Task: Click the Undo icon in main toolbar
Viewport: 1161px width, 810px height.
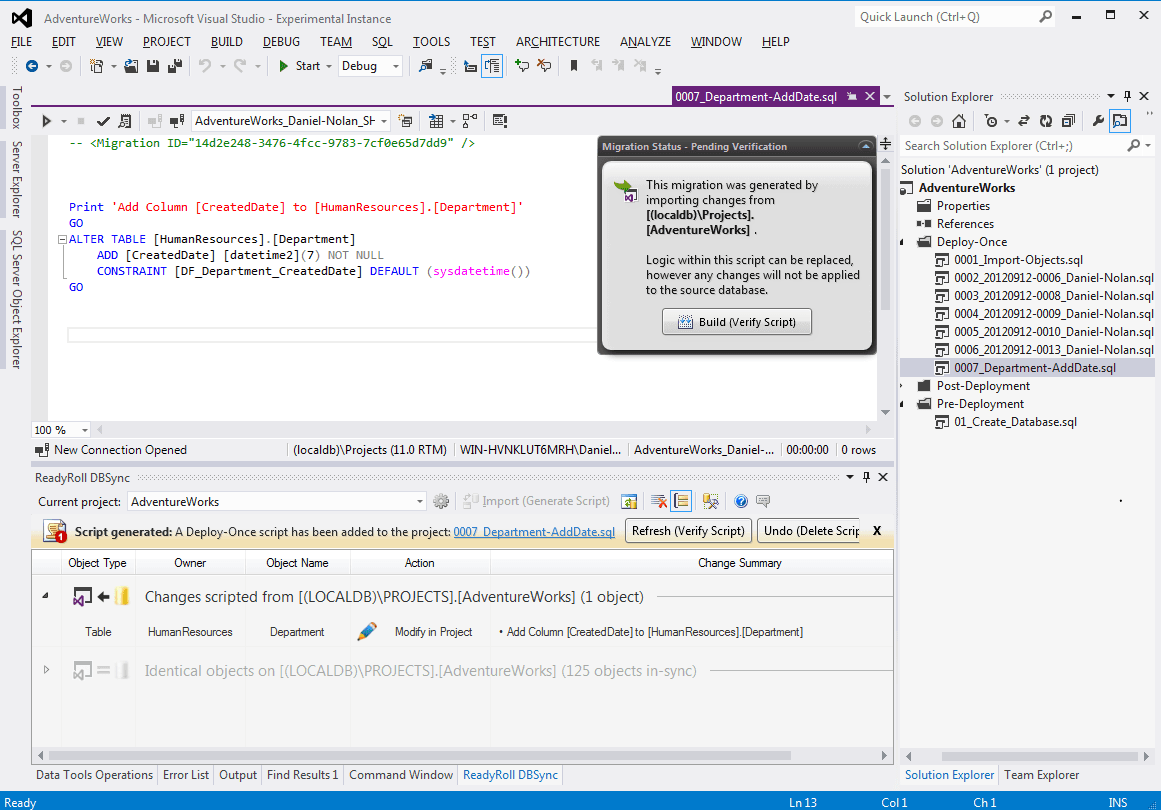Action: [x=204, y=66]
